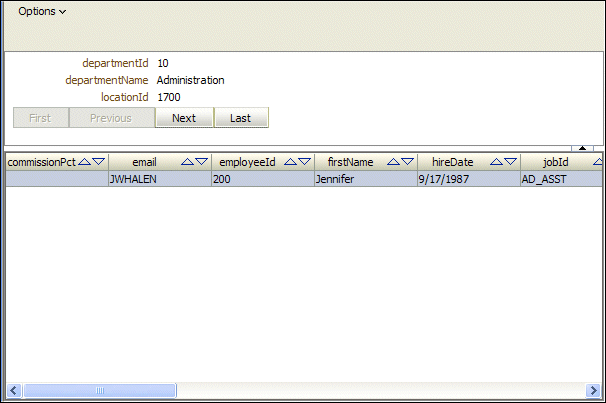Click the First navigation button

(x=40, y=118)
